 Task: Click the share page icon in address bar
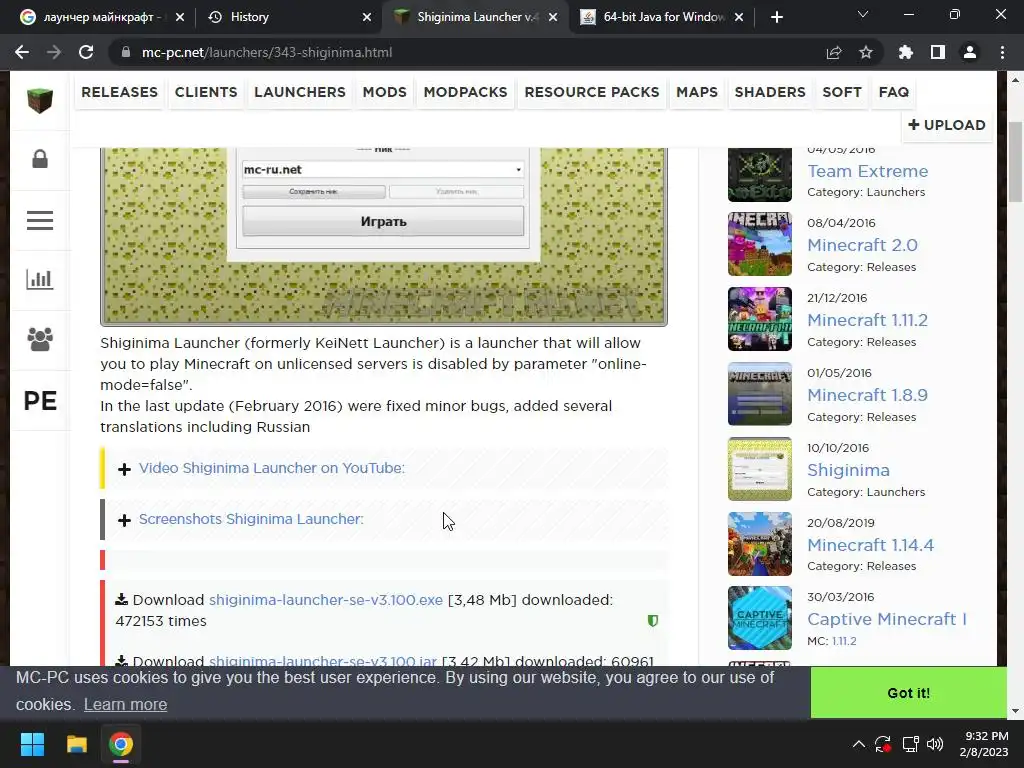coord(834,52)
